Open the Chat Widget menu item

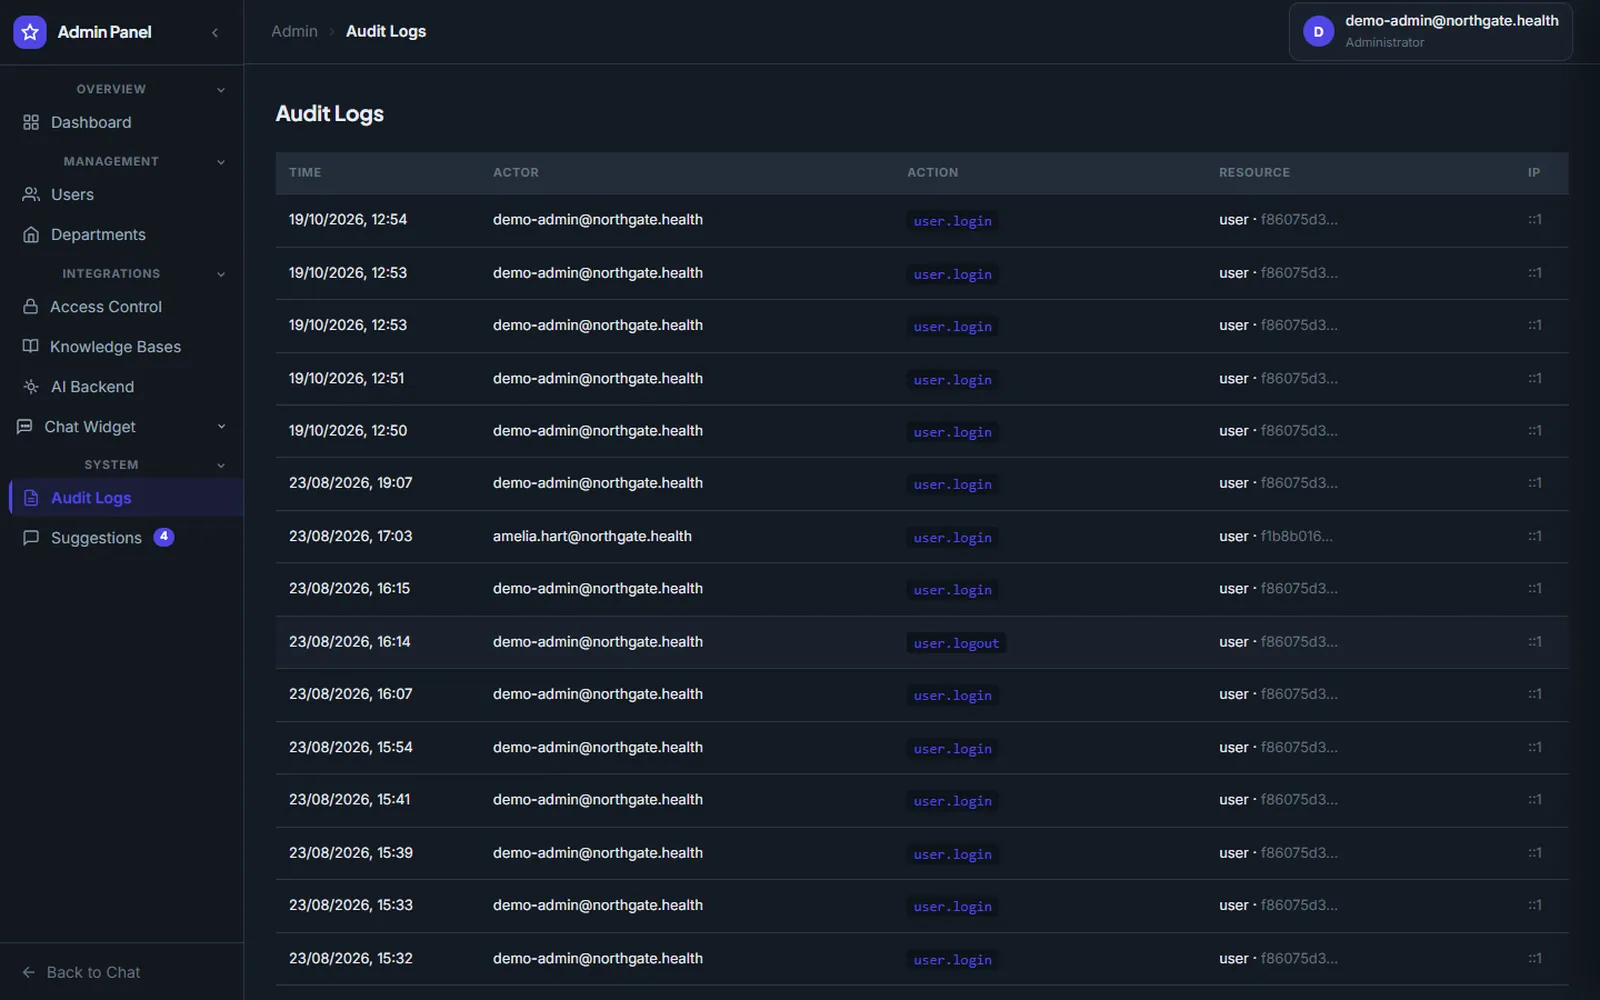coord(122,426)
